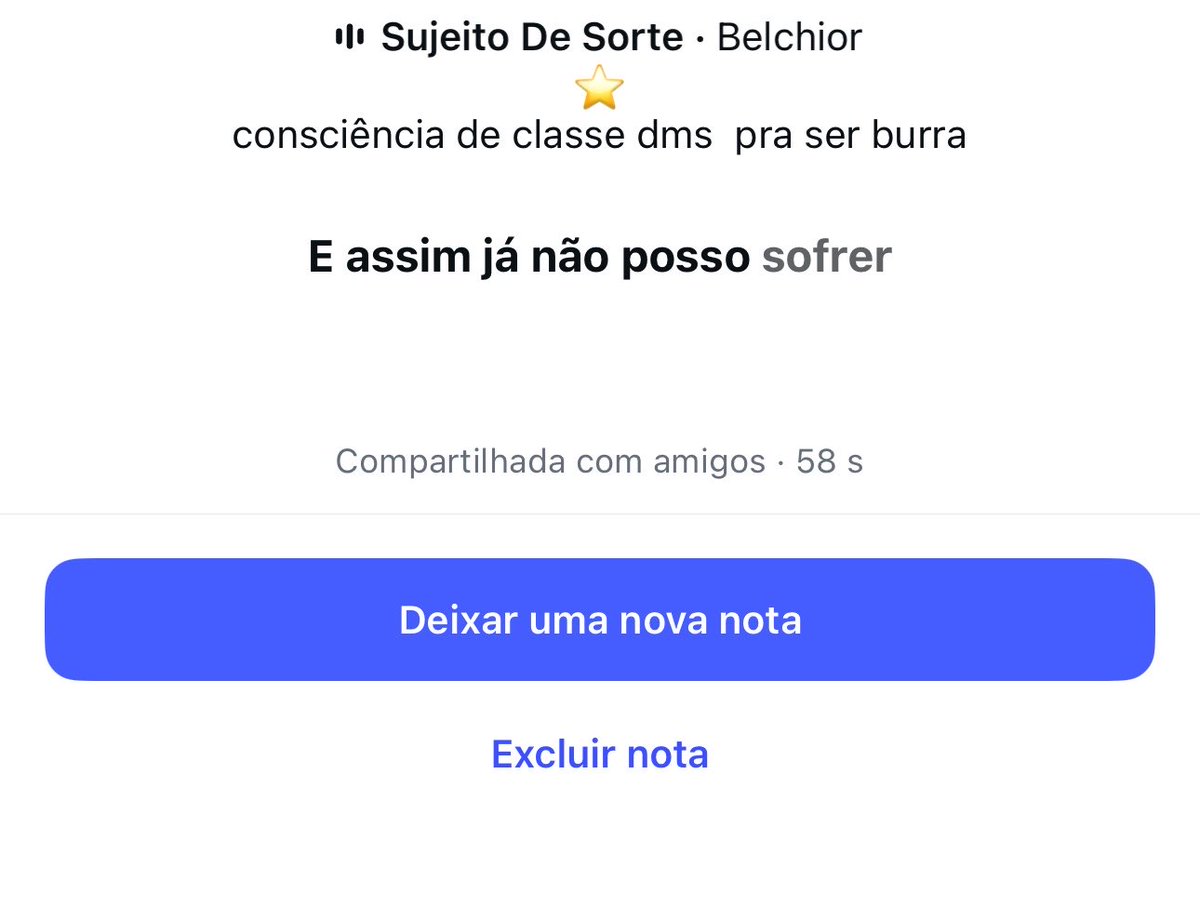Select the artist name Belchior
The image size is (1200, 921).
(790, 38)
